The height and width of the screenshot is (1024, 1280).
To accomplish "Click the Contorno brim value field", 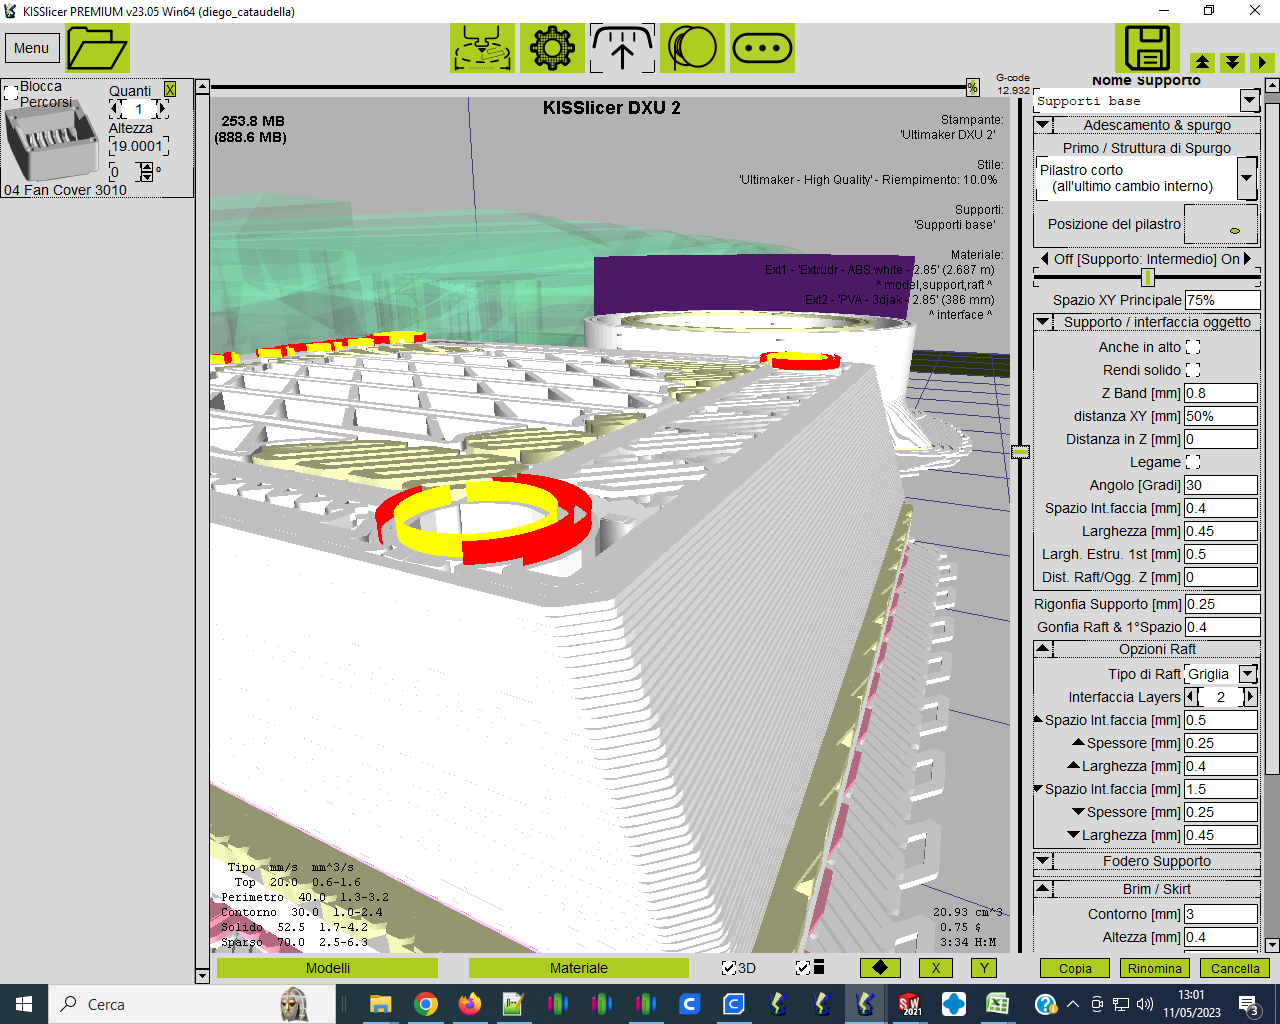I will pyautogui.click(x=1221, y=914).
